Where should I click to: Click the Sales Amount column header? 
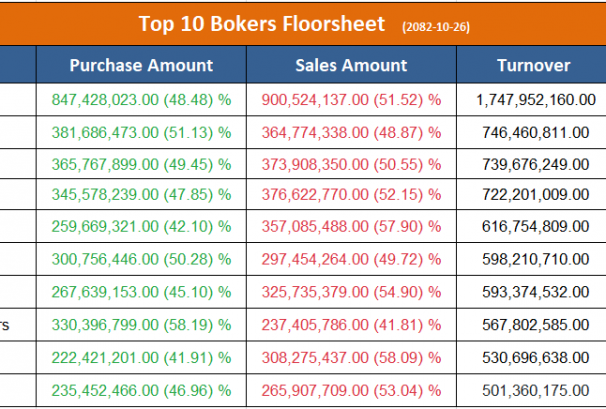click(351, 66)
